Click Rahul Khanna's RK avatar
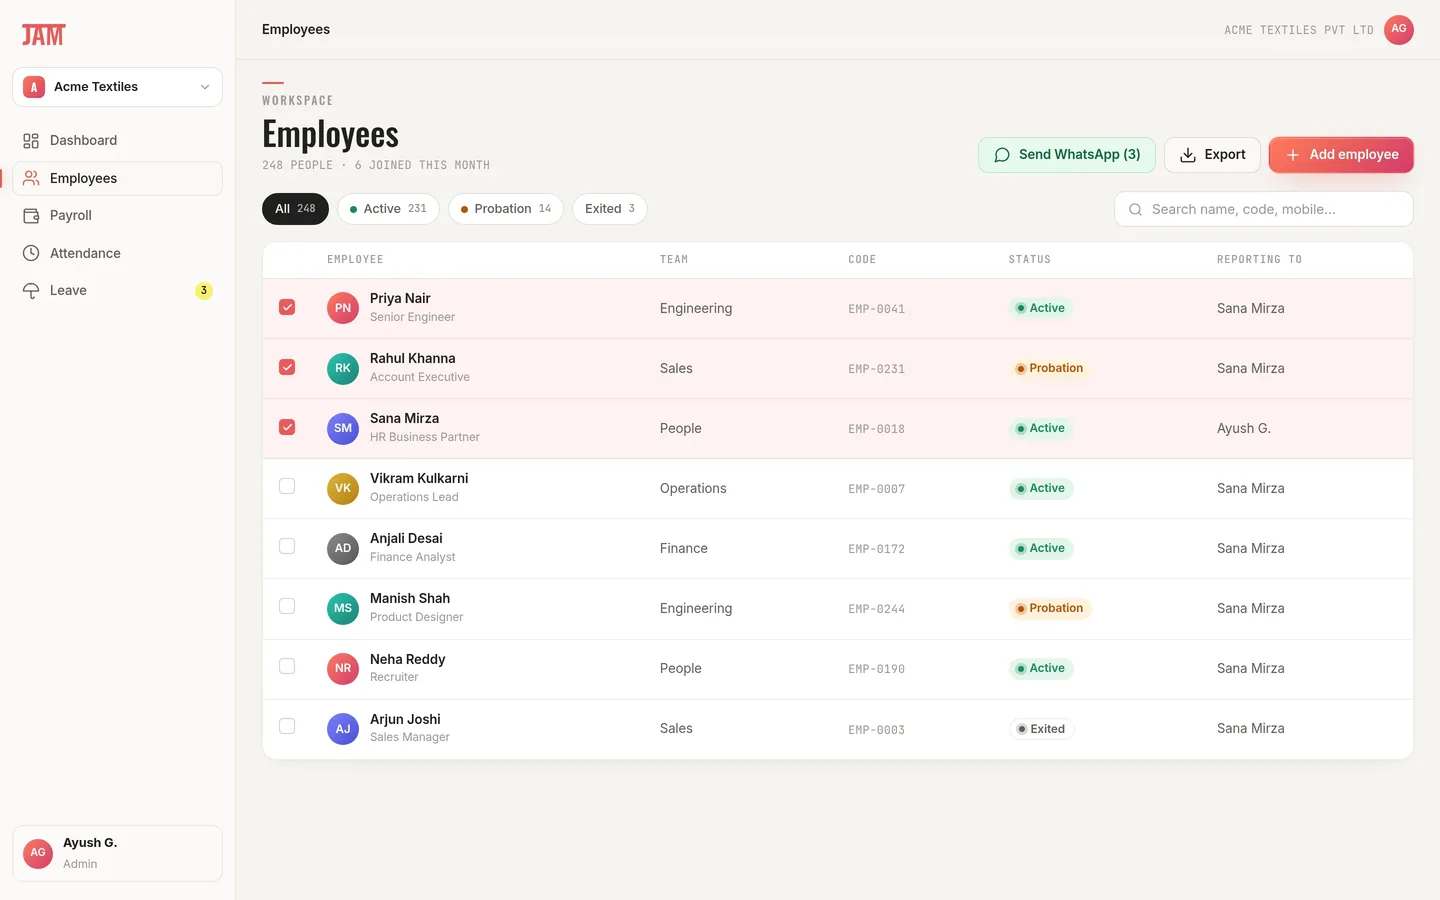 [343, 368]
